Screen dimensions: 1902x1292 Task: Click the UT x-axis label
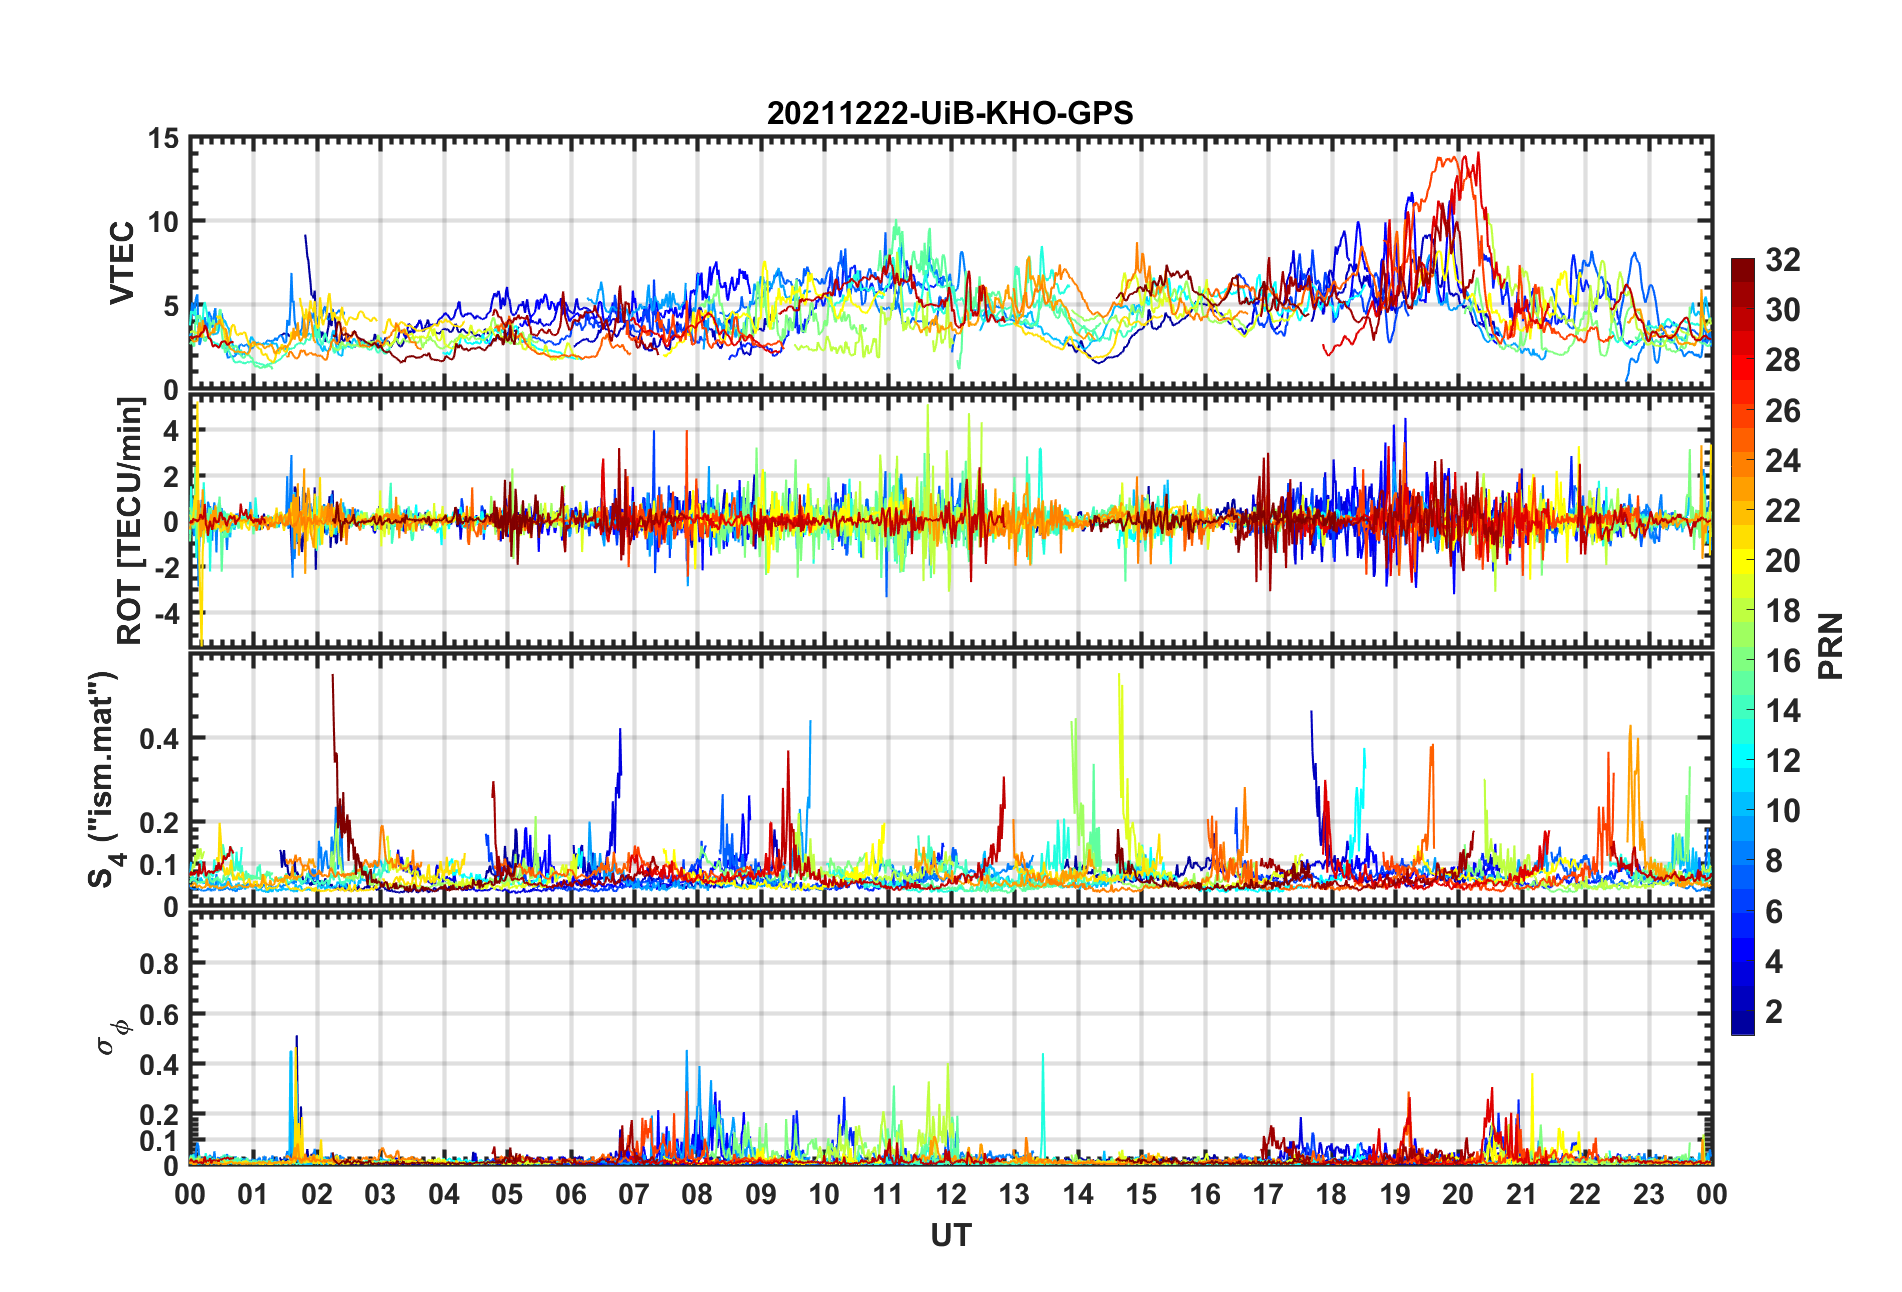[x=950, y=1236]
